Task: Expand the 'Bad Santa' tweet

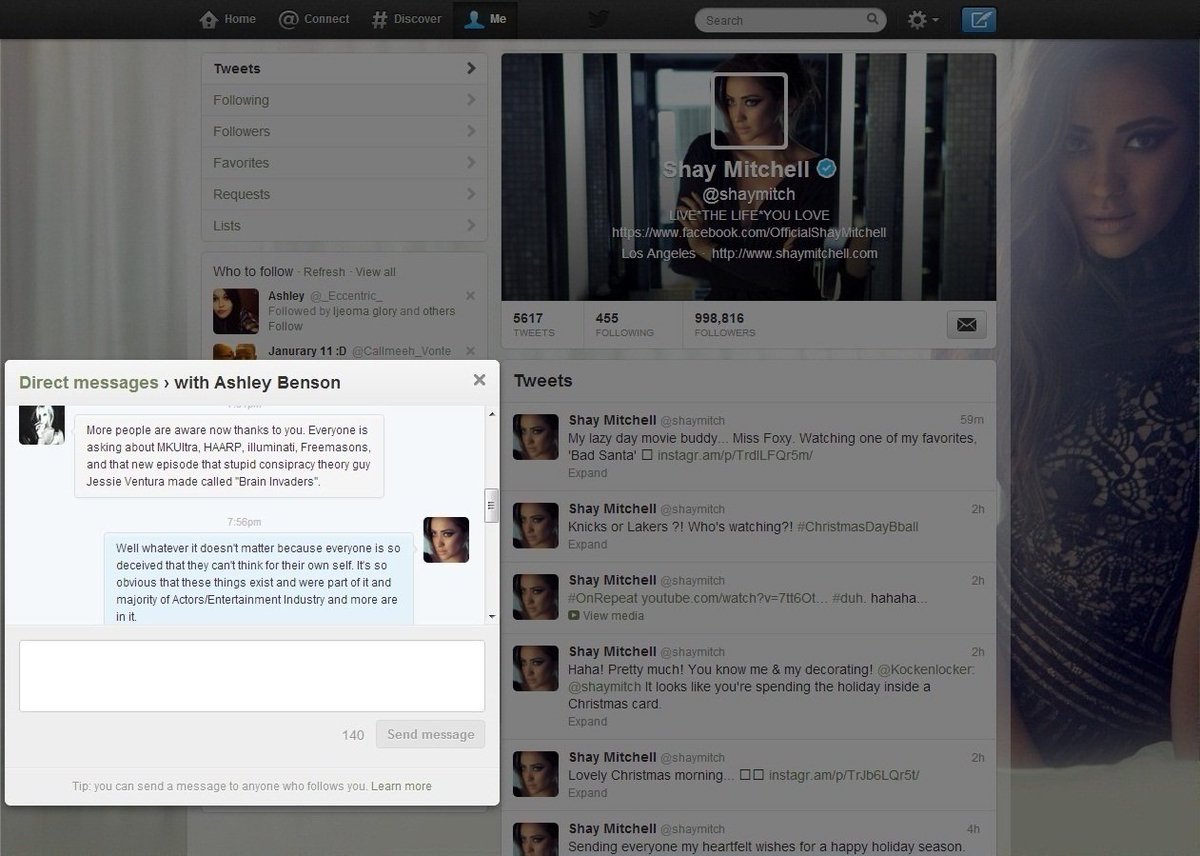Action: 587,473
